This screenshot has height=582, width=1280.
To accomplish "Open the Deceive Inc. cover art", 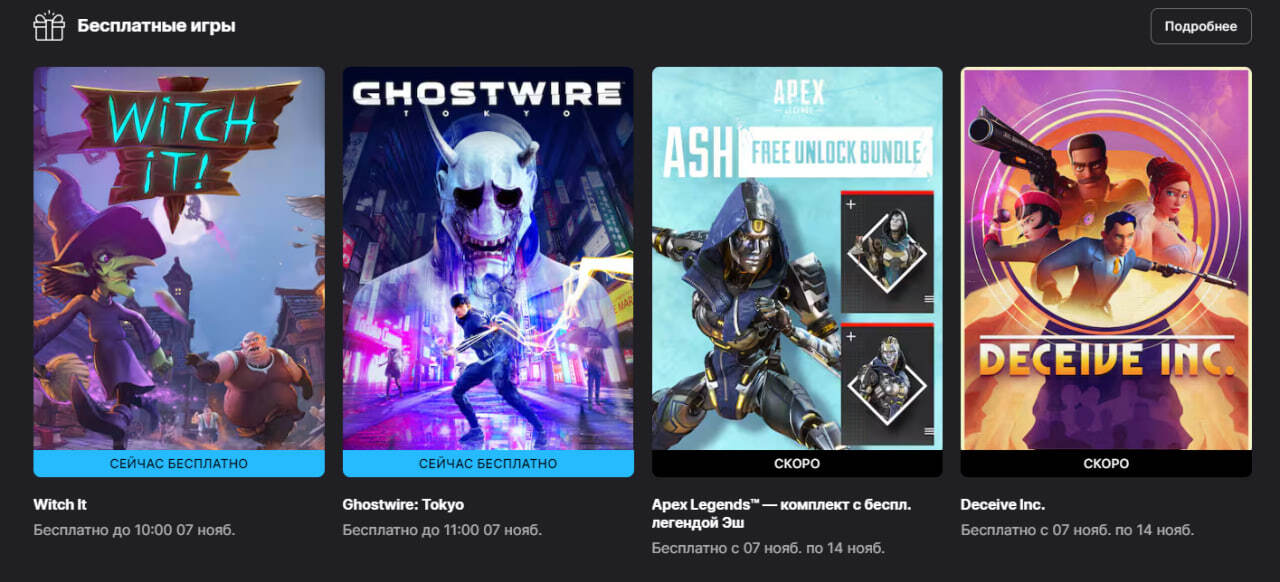I will [1106, 258].
